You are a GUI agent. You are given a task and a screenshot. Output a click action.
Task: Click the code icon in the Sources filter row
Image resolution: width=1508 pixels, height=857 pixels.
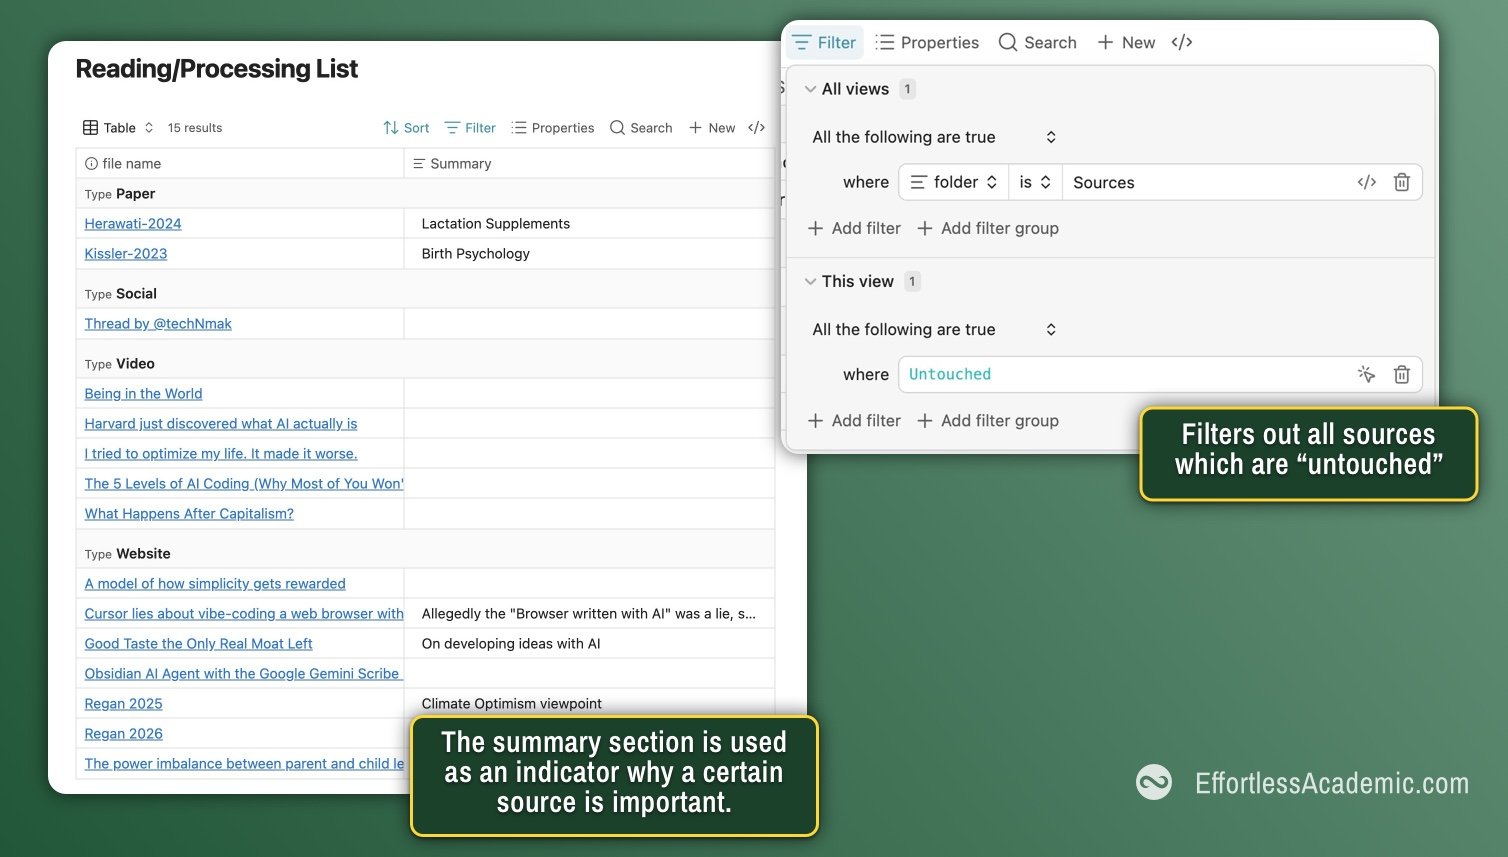(1367, 182)
